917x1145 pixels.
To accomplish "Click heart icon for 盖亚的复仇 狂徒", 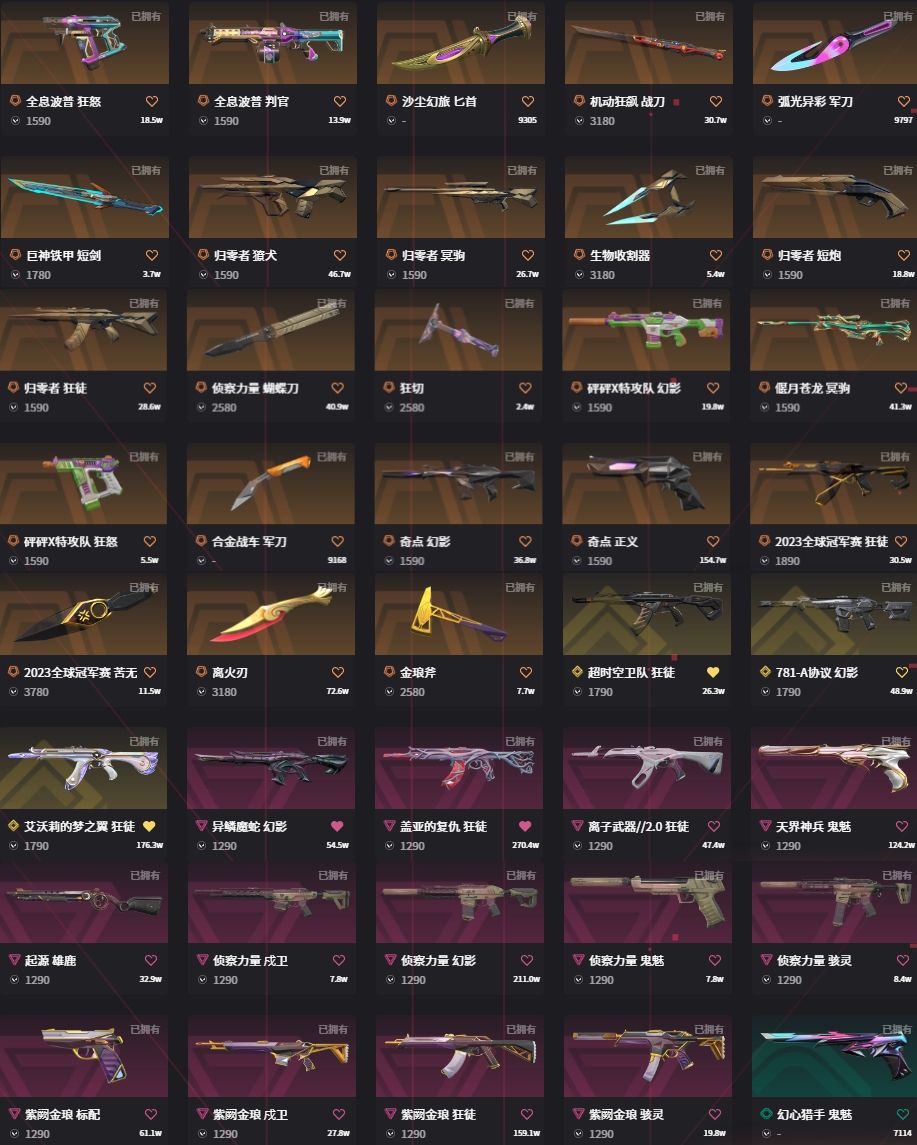I will tap(525, 826).
